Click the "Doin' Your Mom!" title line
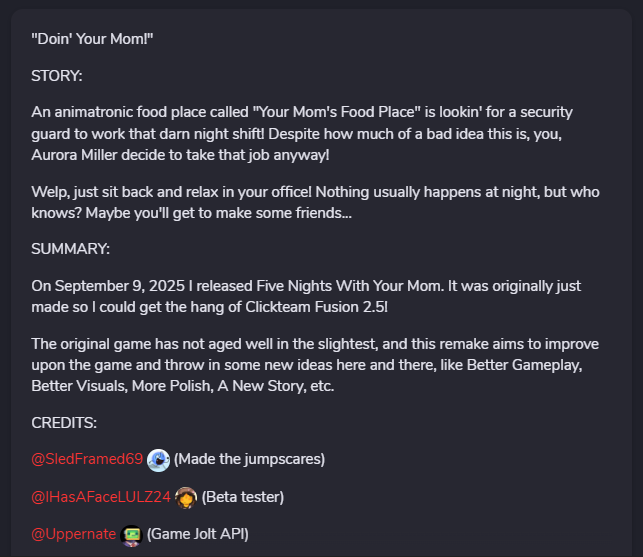 pyautogui.click(x=92, y=39)
